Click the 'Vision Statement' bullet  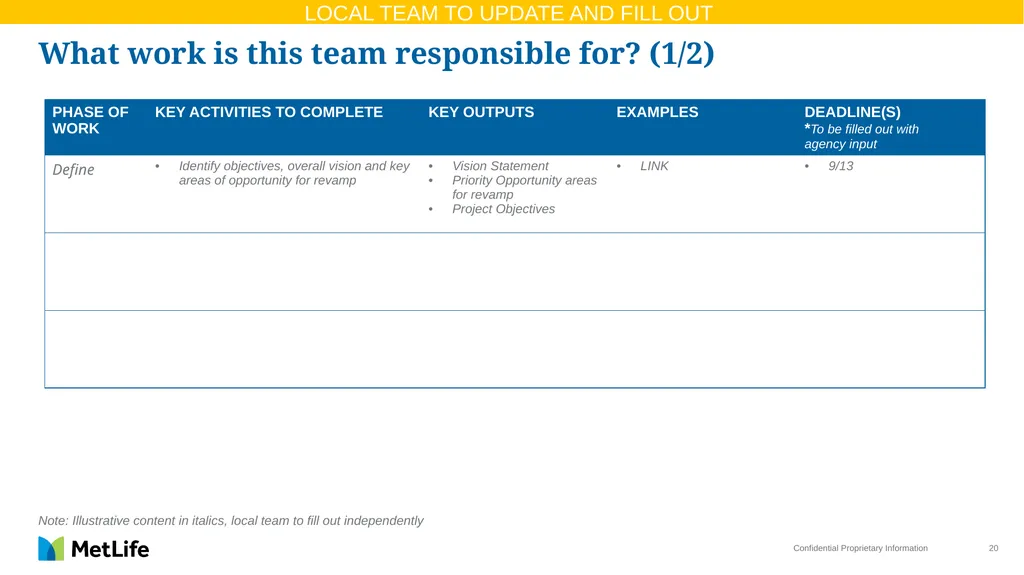tap(500, 166)
